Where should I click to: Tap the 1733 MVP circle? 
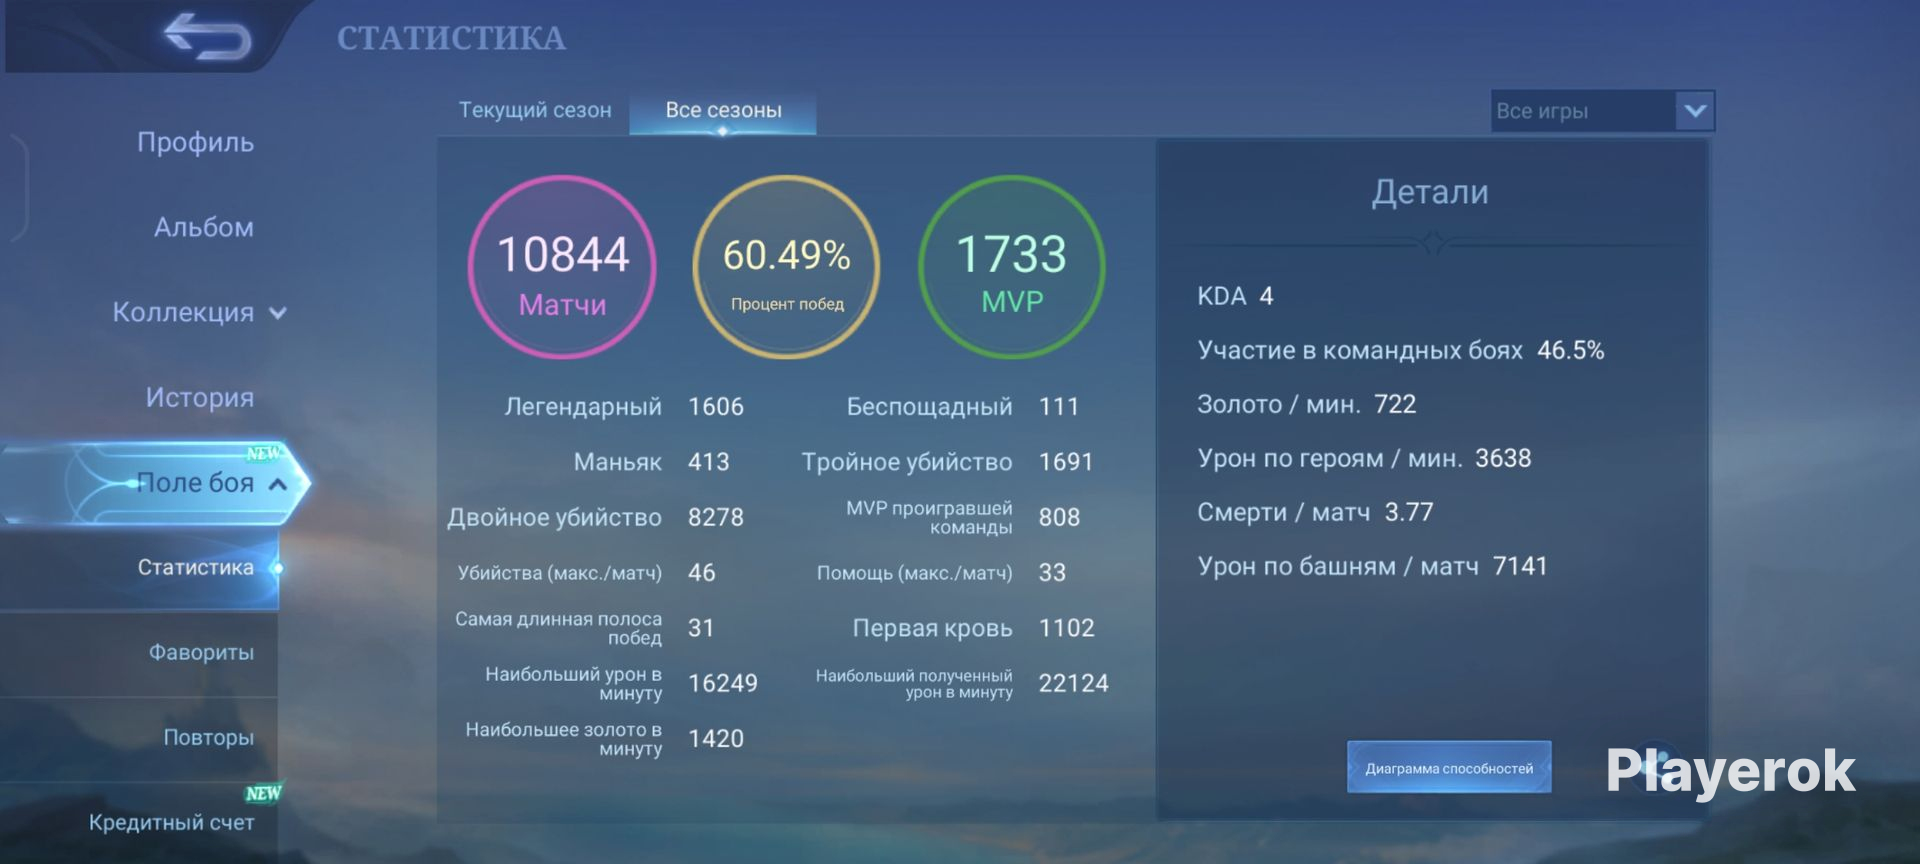pos(1012,267)
